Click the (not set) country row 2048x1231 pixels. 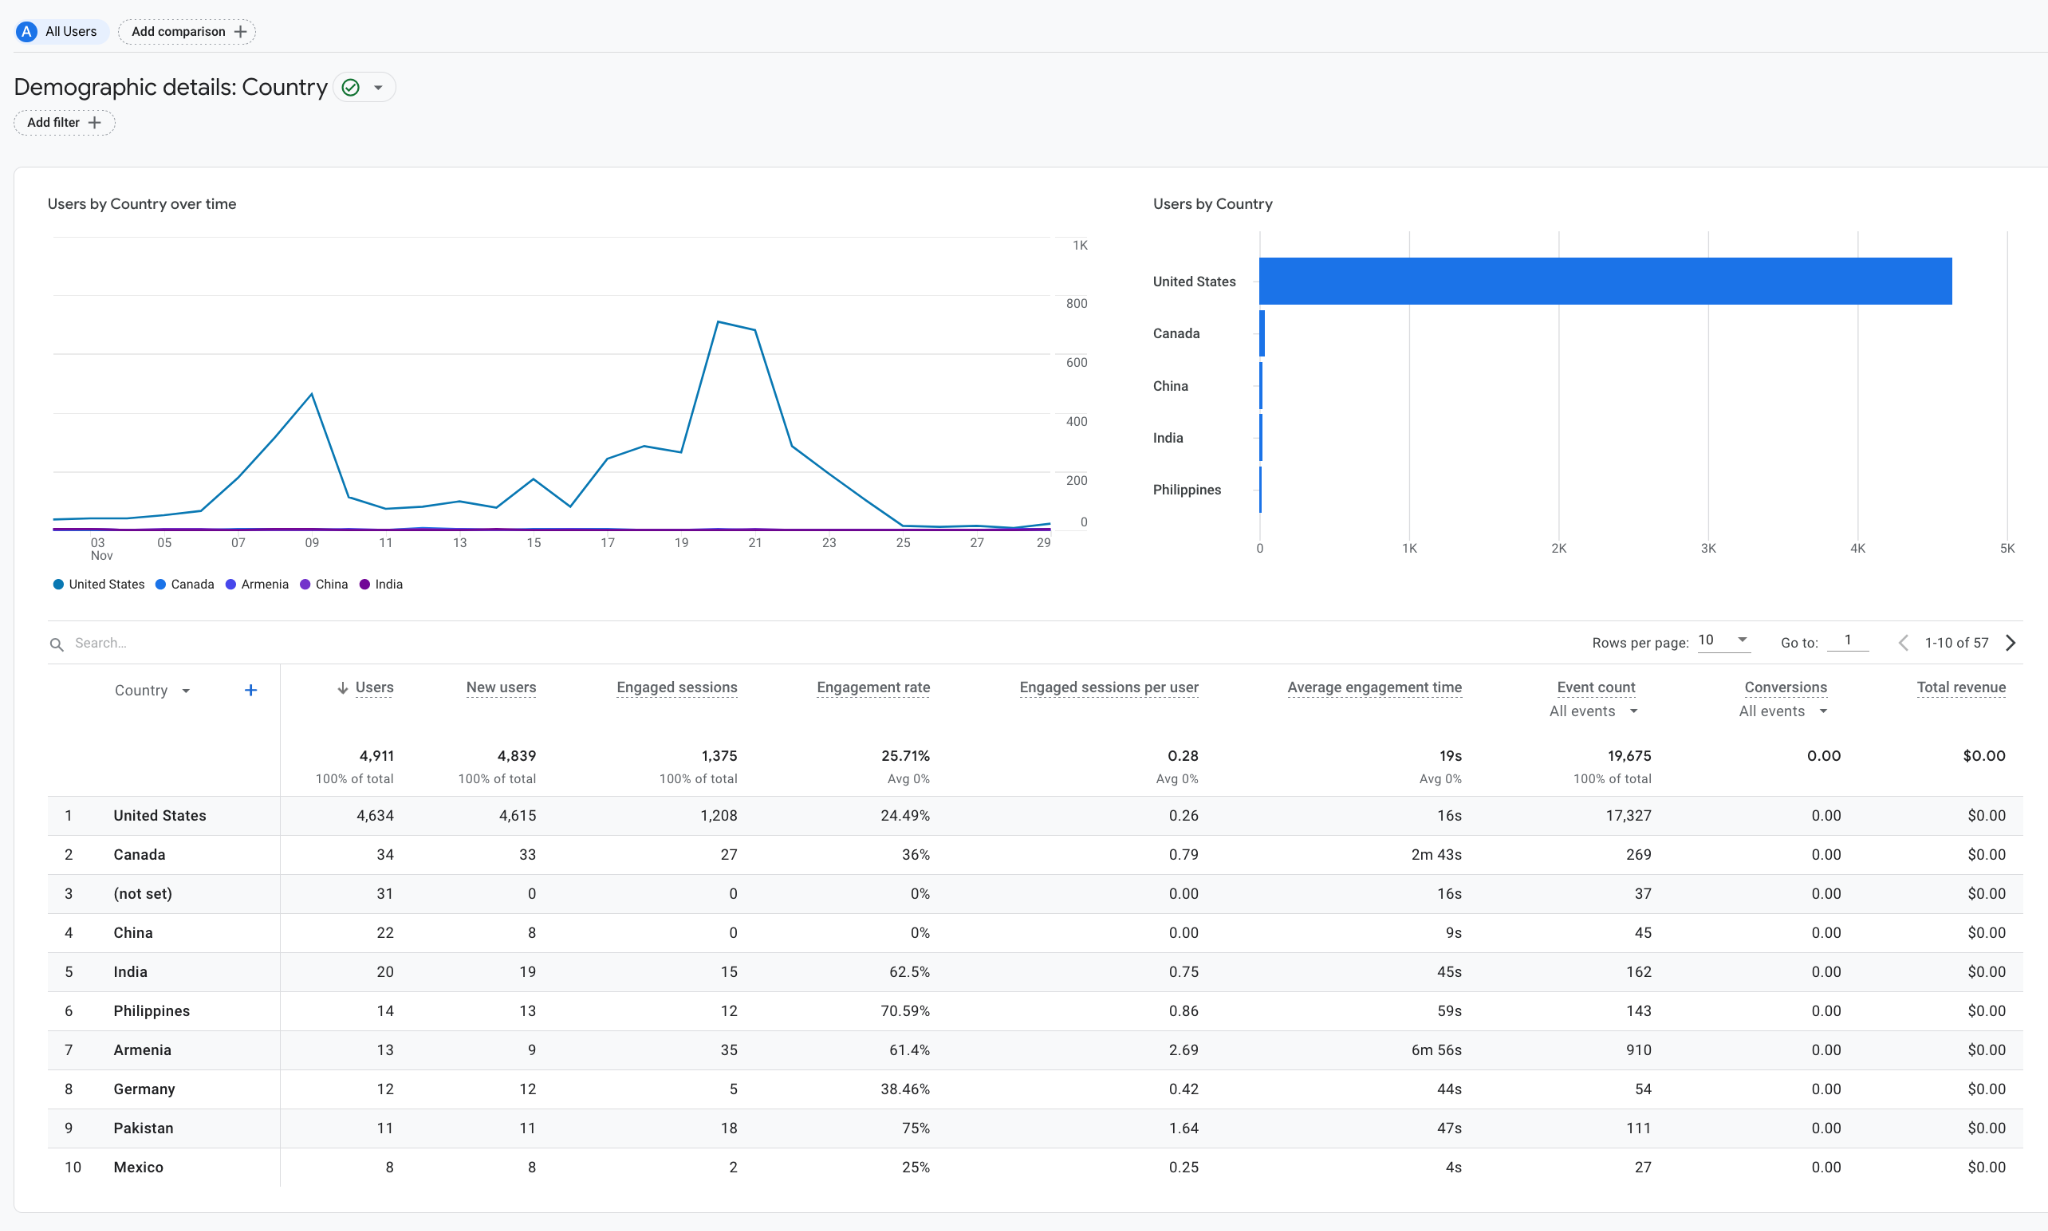tap(1035, 894)
